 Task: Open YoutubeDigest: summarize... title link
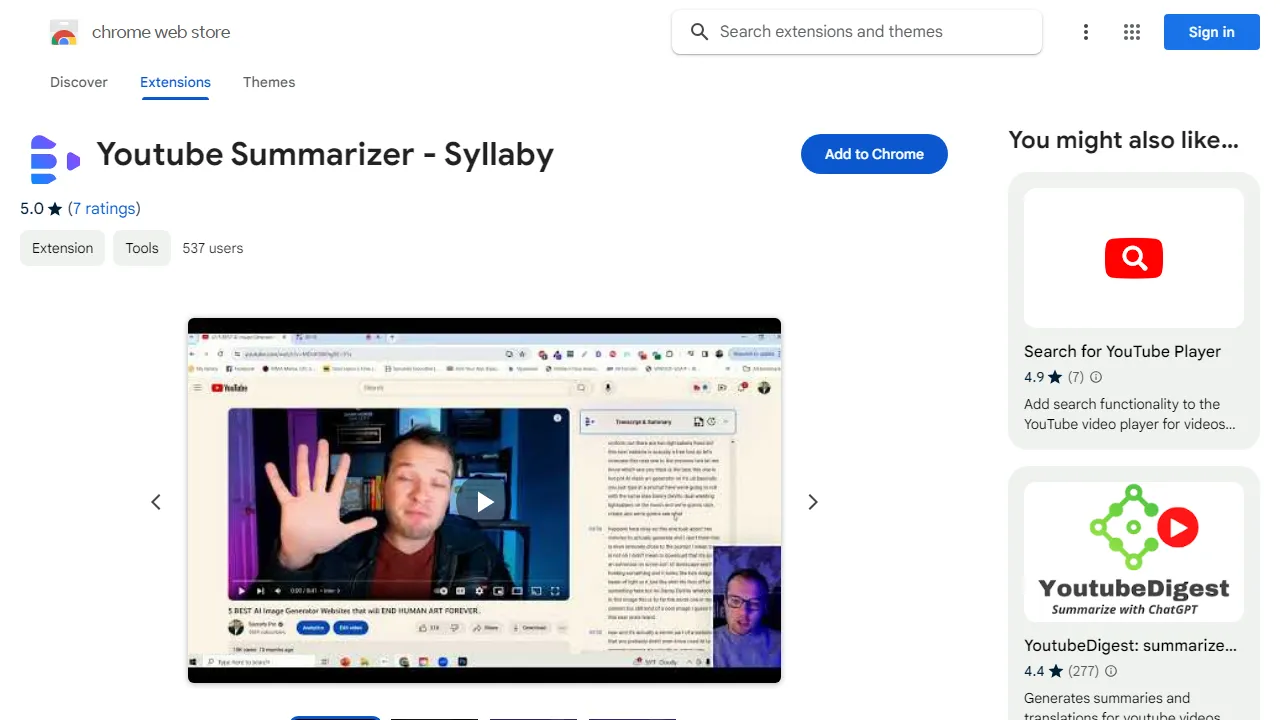[x=1130, y=645]
